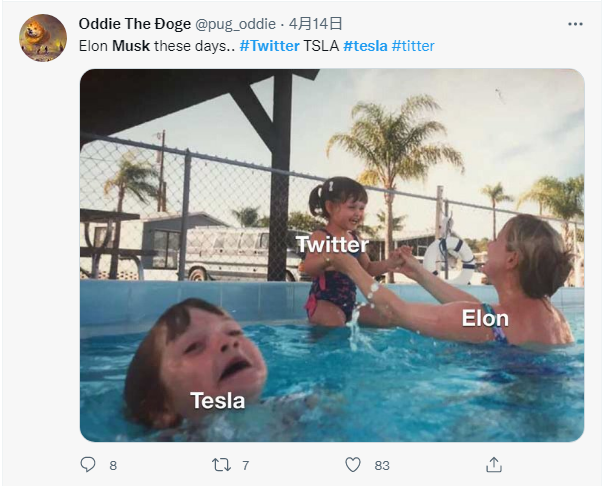Click the reply speech bubble icon

[88, 465]
